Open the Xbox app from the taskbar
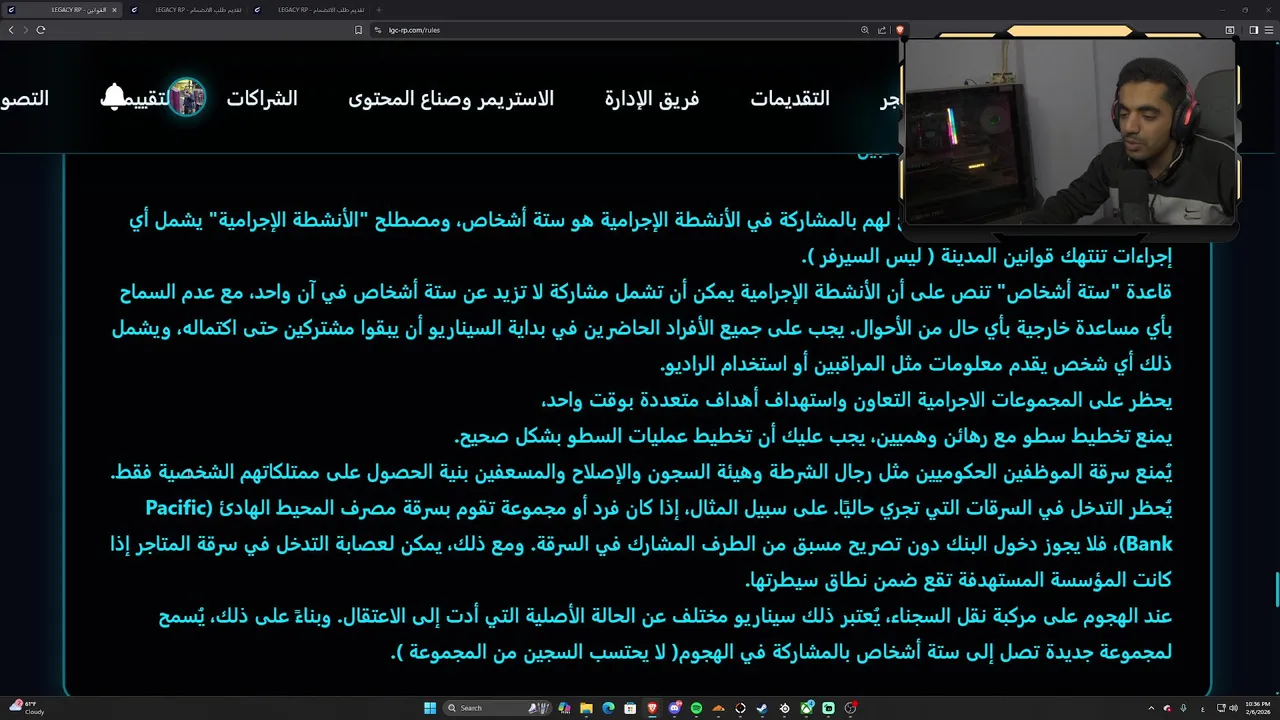 pyautogui.click(x=806, y=708)
